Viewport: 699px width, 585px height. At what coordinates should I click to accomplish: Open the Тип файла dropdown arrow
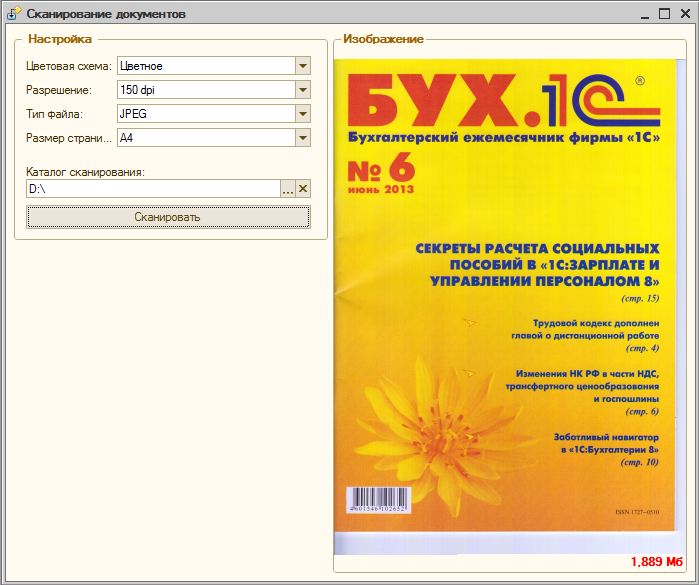click(303, 114)
